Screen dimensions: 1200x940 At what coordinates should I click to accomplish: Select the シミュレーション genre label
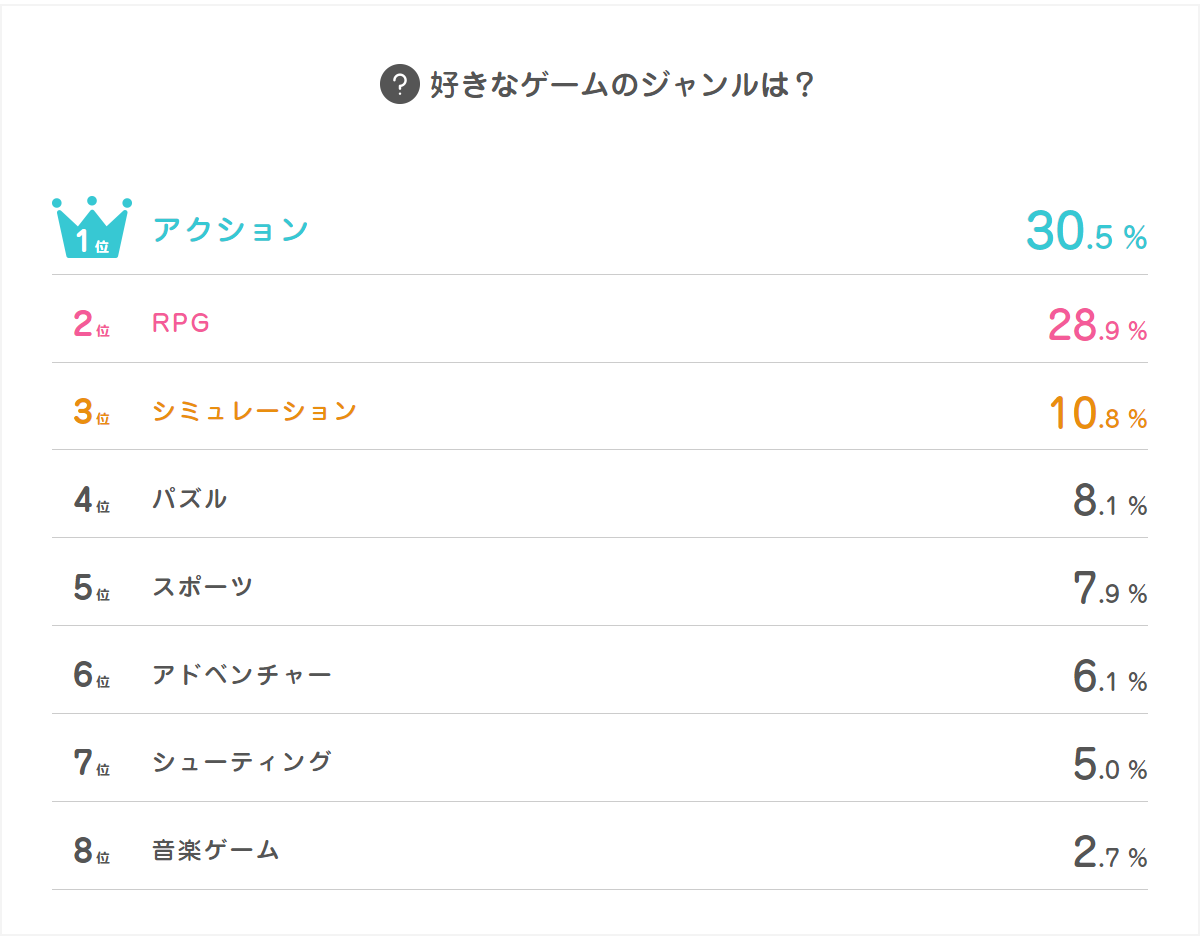pyautogui.click(x=255, y=411)
